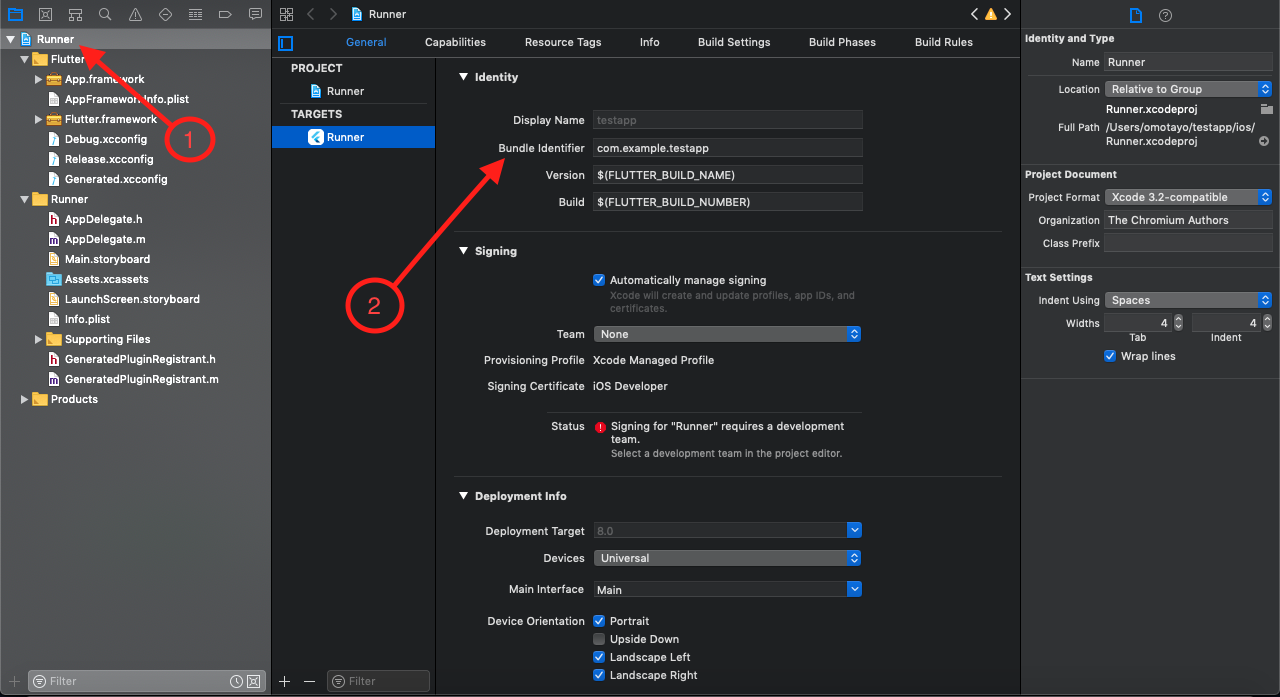The image size is (1280, 697).
Task: Uncheck the Portrait orientation checkbox
Action: point(599,621)
